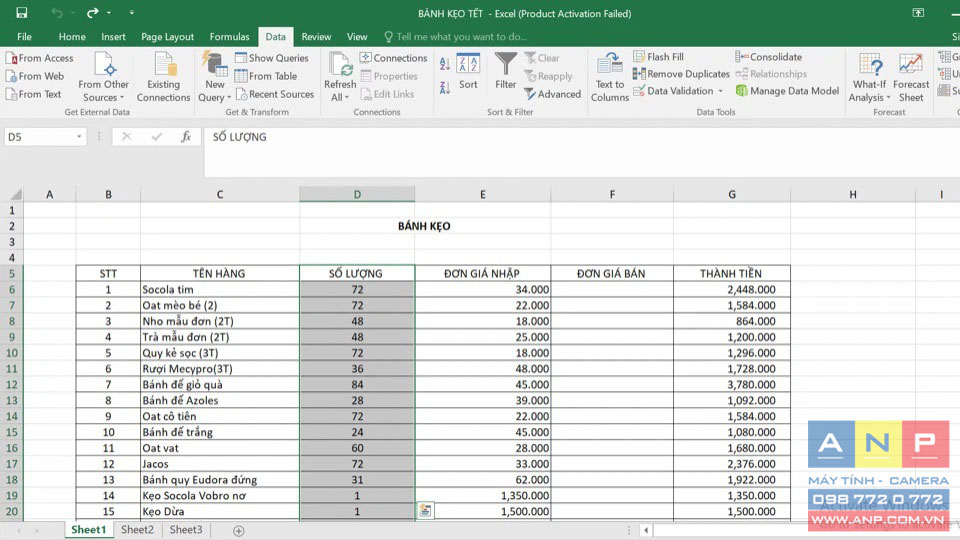Screen dimensions: 960x540
Task: Click the THÀNH TIỀN header cell
Action: pos(732,274)
